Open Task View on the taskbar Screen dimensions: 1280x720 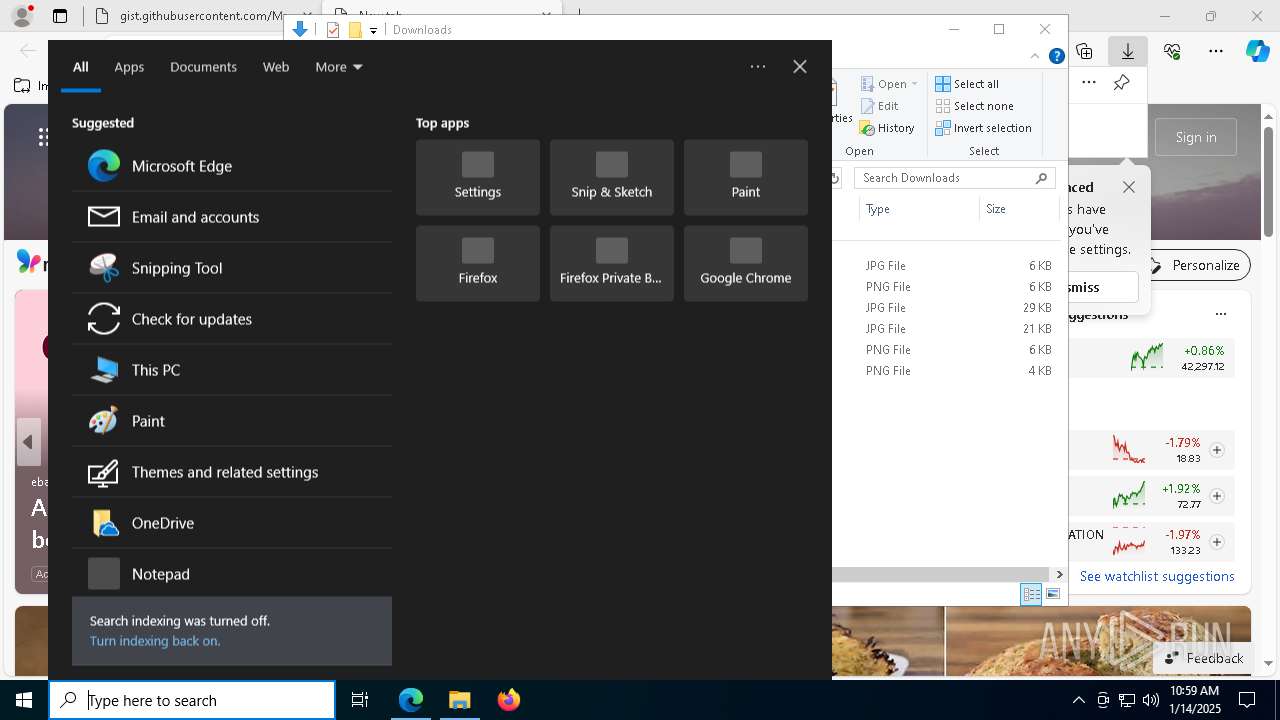[x=360, y=700]
